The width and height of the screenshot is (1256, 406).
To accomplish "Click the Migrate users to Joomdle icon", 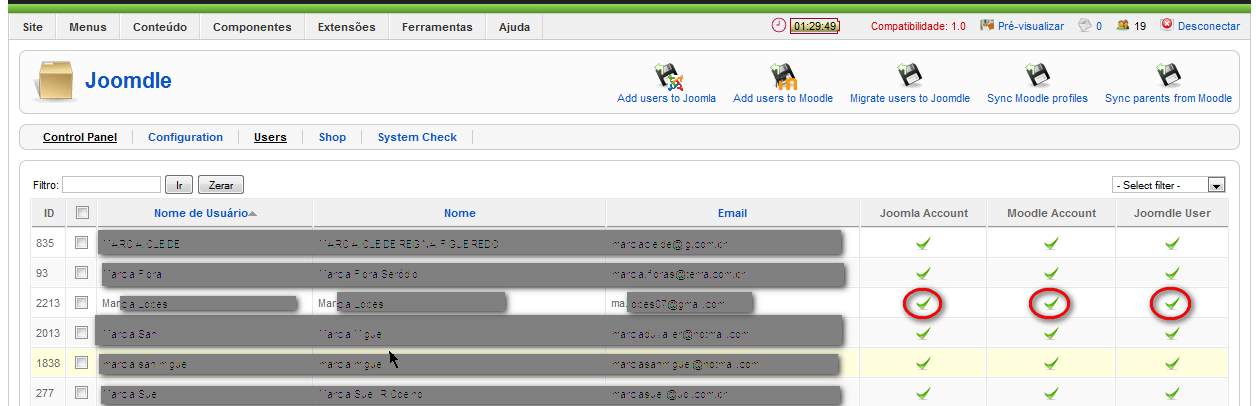I will (909, 77).
